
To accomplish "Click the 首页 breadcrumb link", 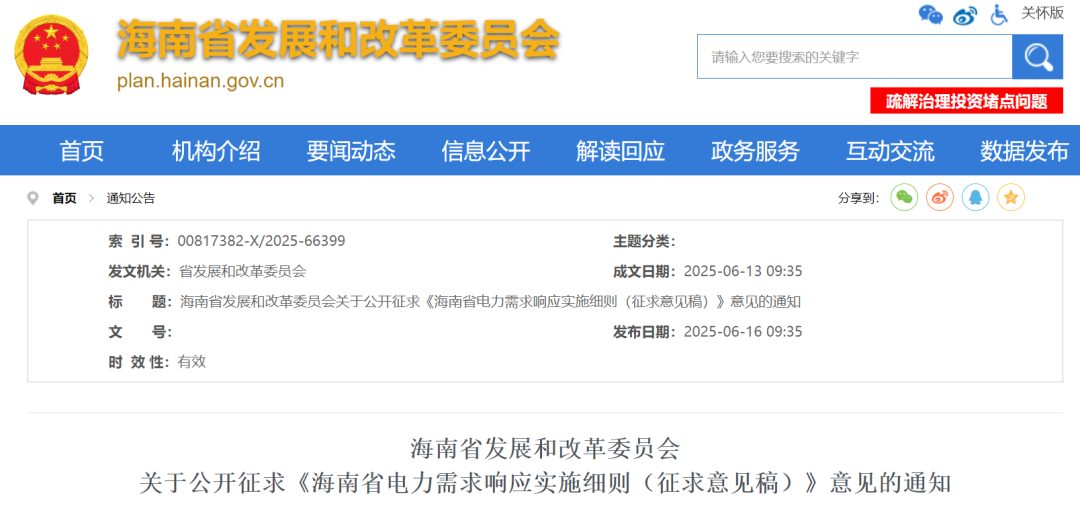I will pos(65,198).
